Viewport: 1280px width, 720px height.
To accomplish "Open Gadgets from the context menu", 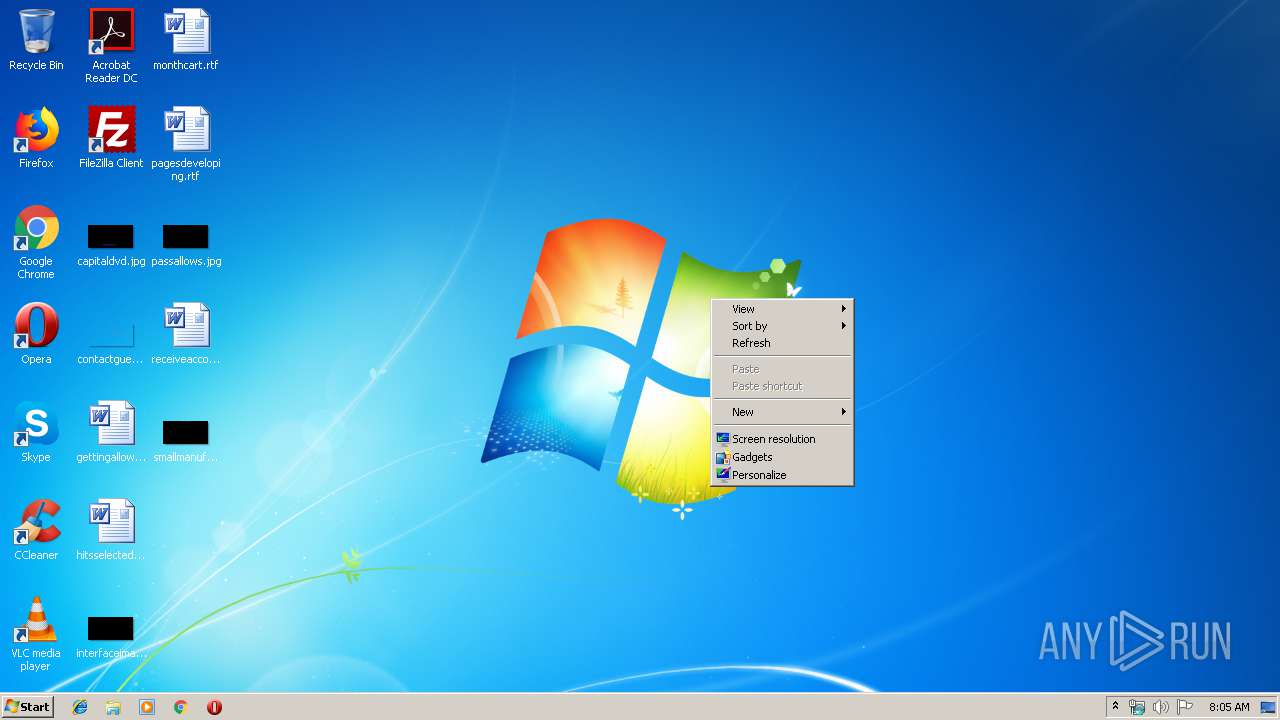I will coord(782,457).
